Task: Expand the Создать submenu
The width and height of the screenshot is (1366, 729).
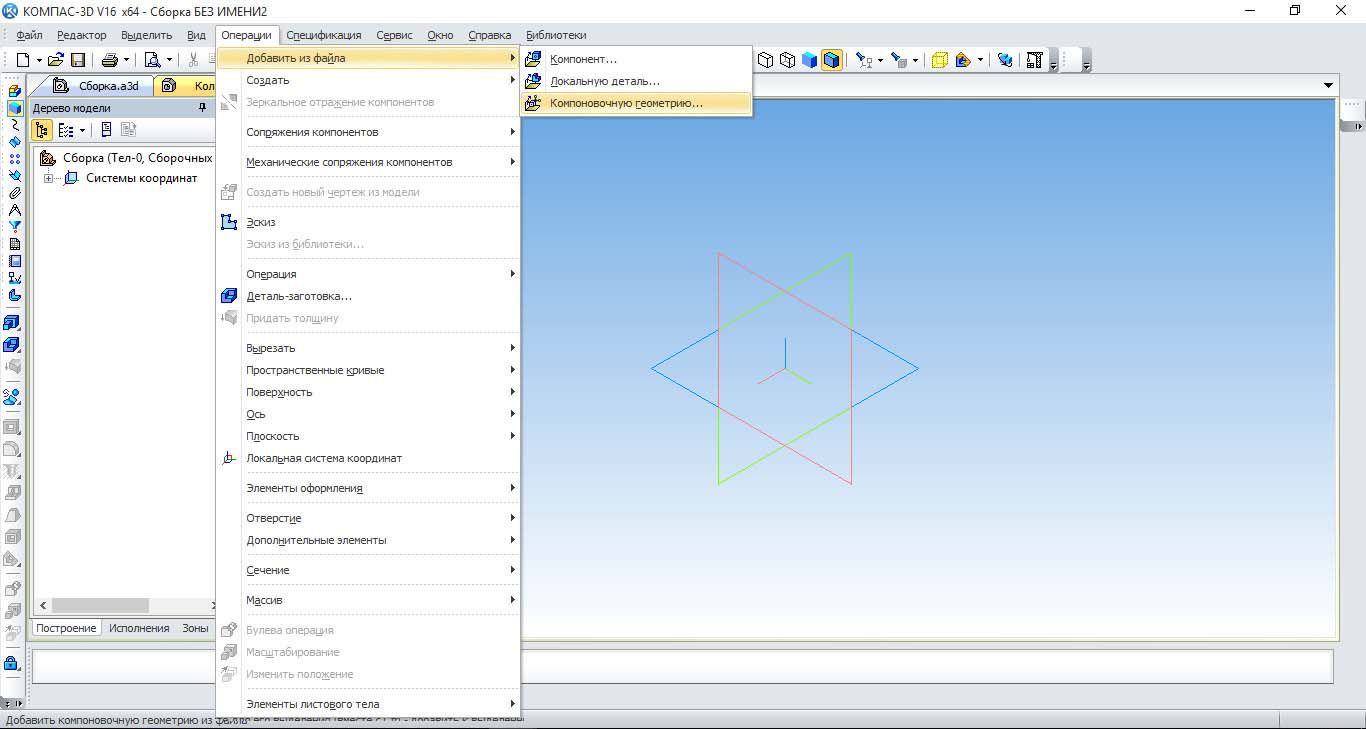Action: pos(368,80)
